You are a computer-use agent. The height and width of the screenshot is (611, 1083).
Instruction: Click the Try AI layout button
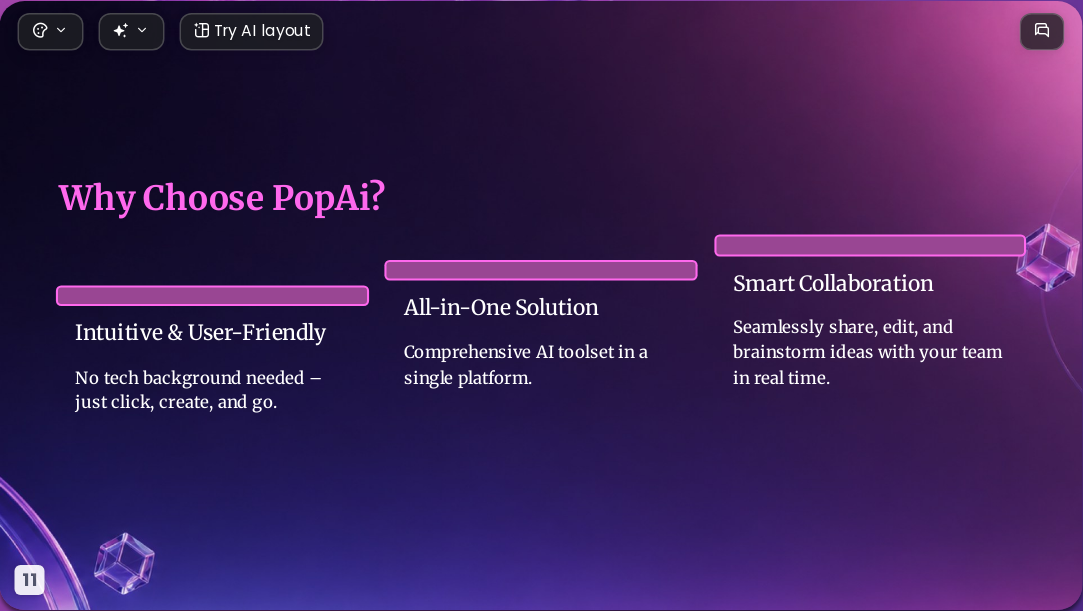251,31
